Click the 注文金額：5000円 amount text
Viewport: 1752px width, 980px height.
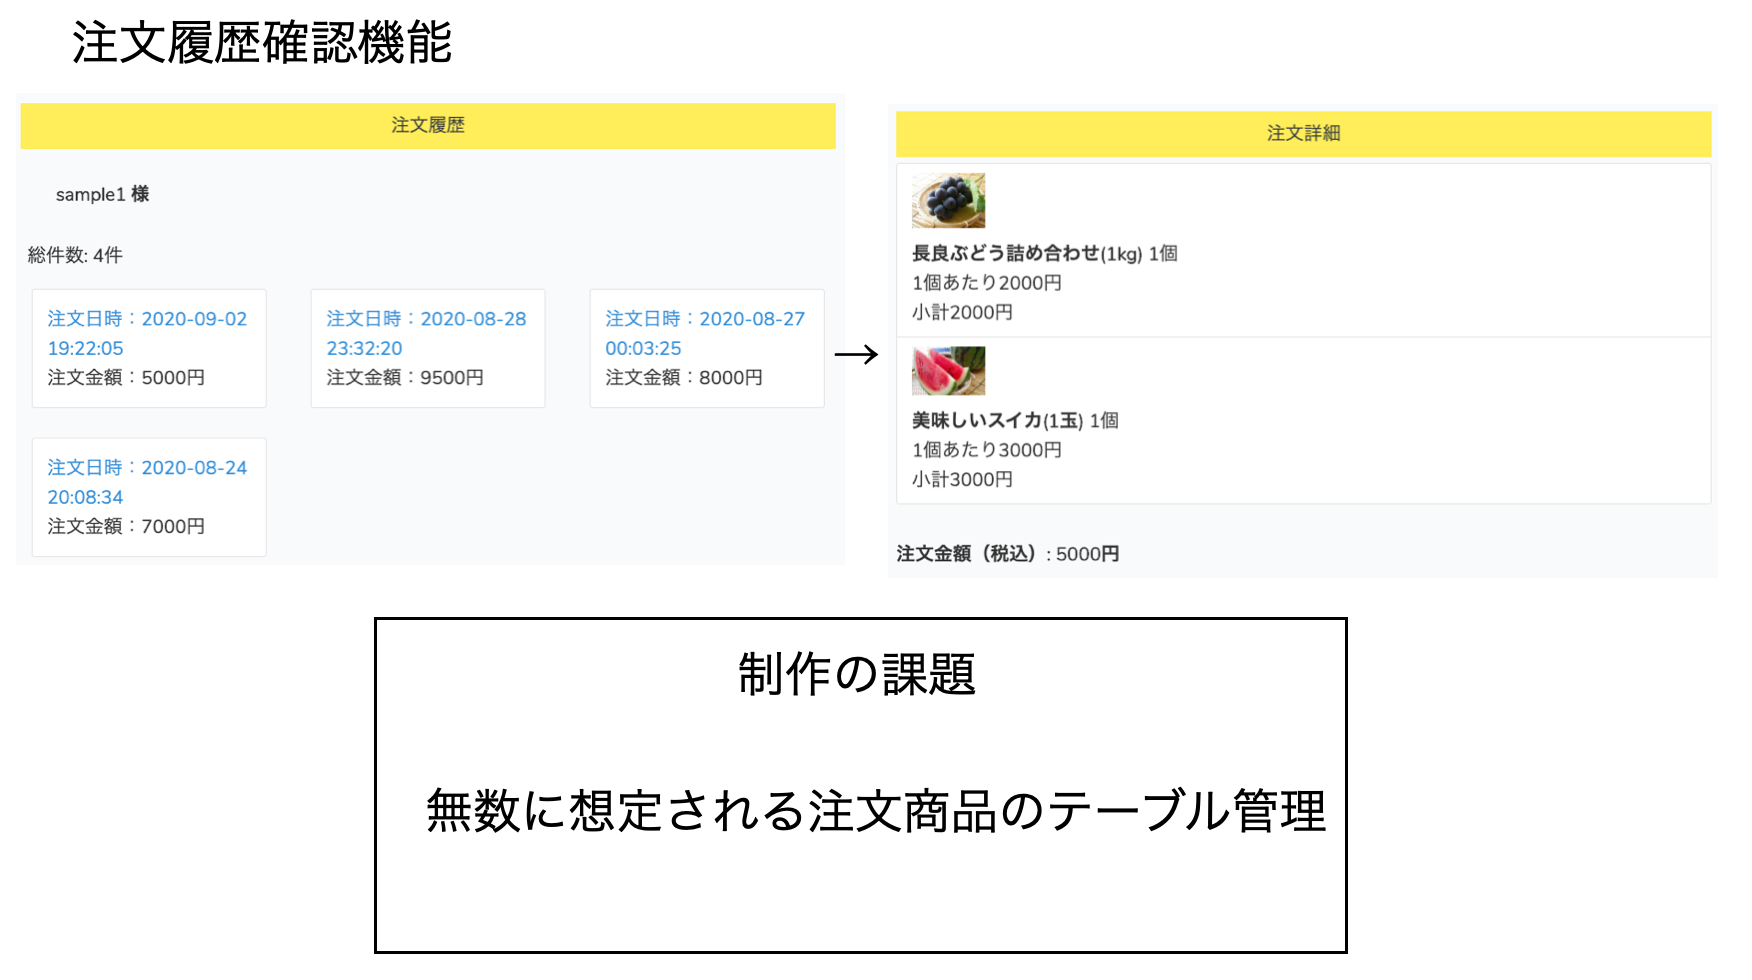pos(123,378)
